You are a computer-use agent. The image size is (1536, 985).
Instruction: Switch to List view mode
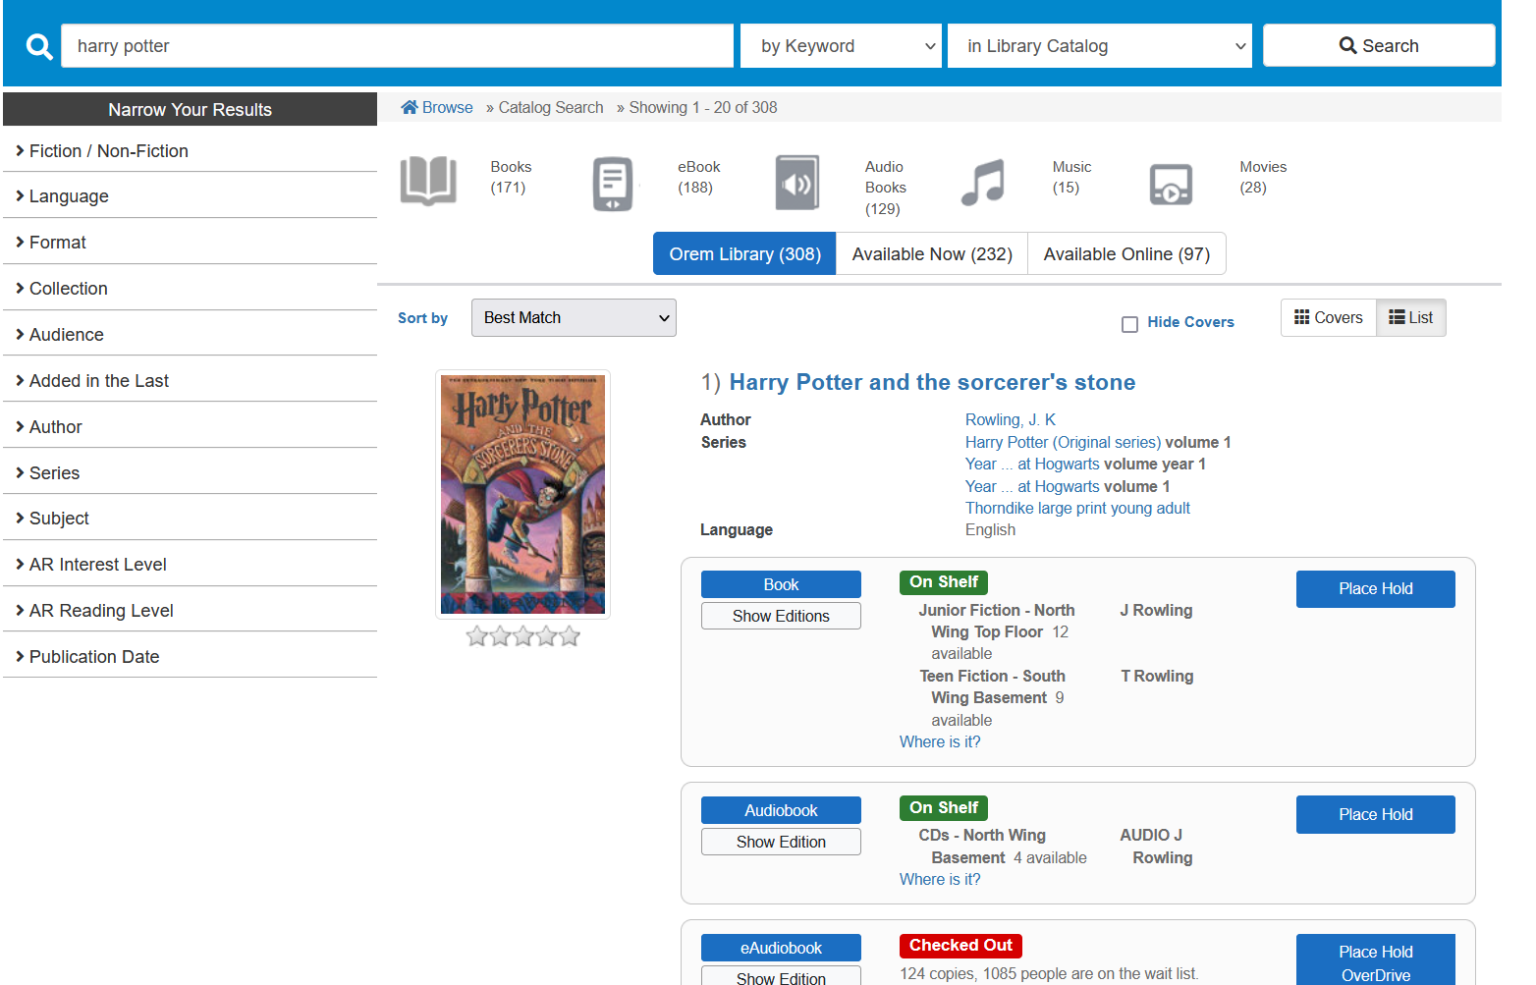pos(1411,317)
